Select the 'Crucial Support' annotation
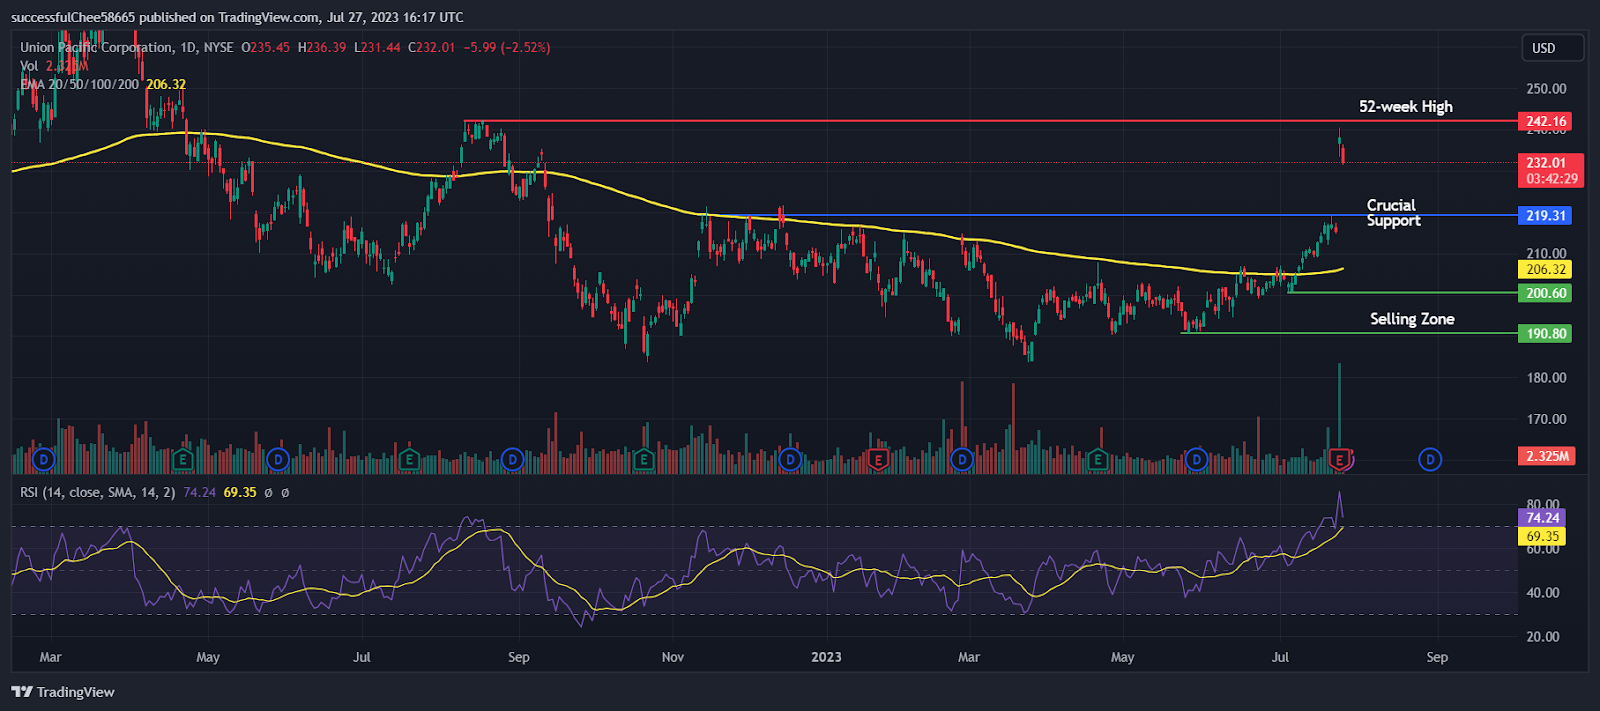 pyautogui.click(x=1393, y=213)
